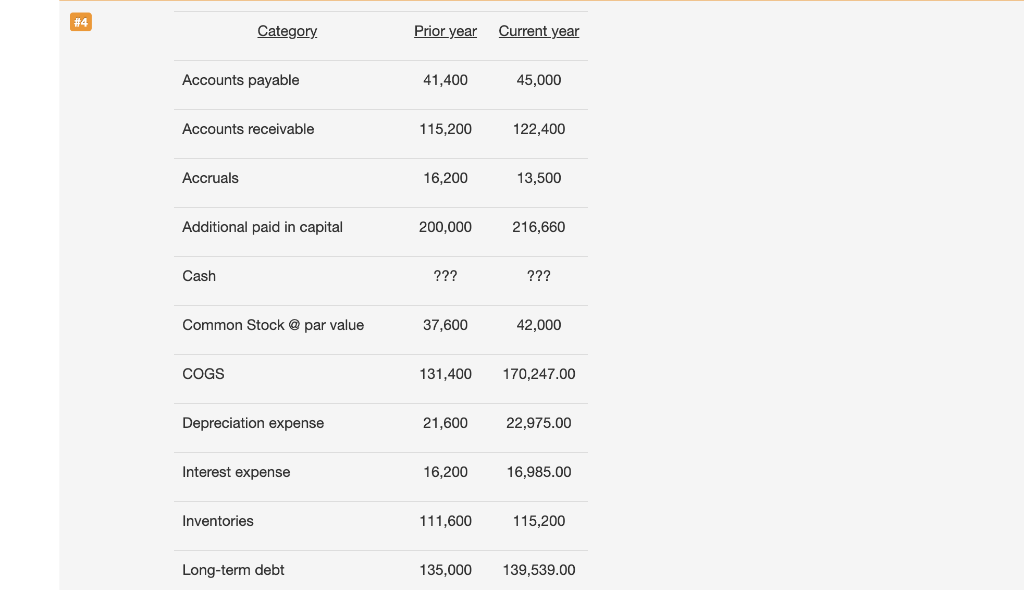The height and width of the screenshot is (590, 1024).
Task: Click the Current year column header
Action: point(538,31)
